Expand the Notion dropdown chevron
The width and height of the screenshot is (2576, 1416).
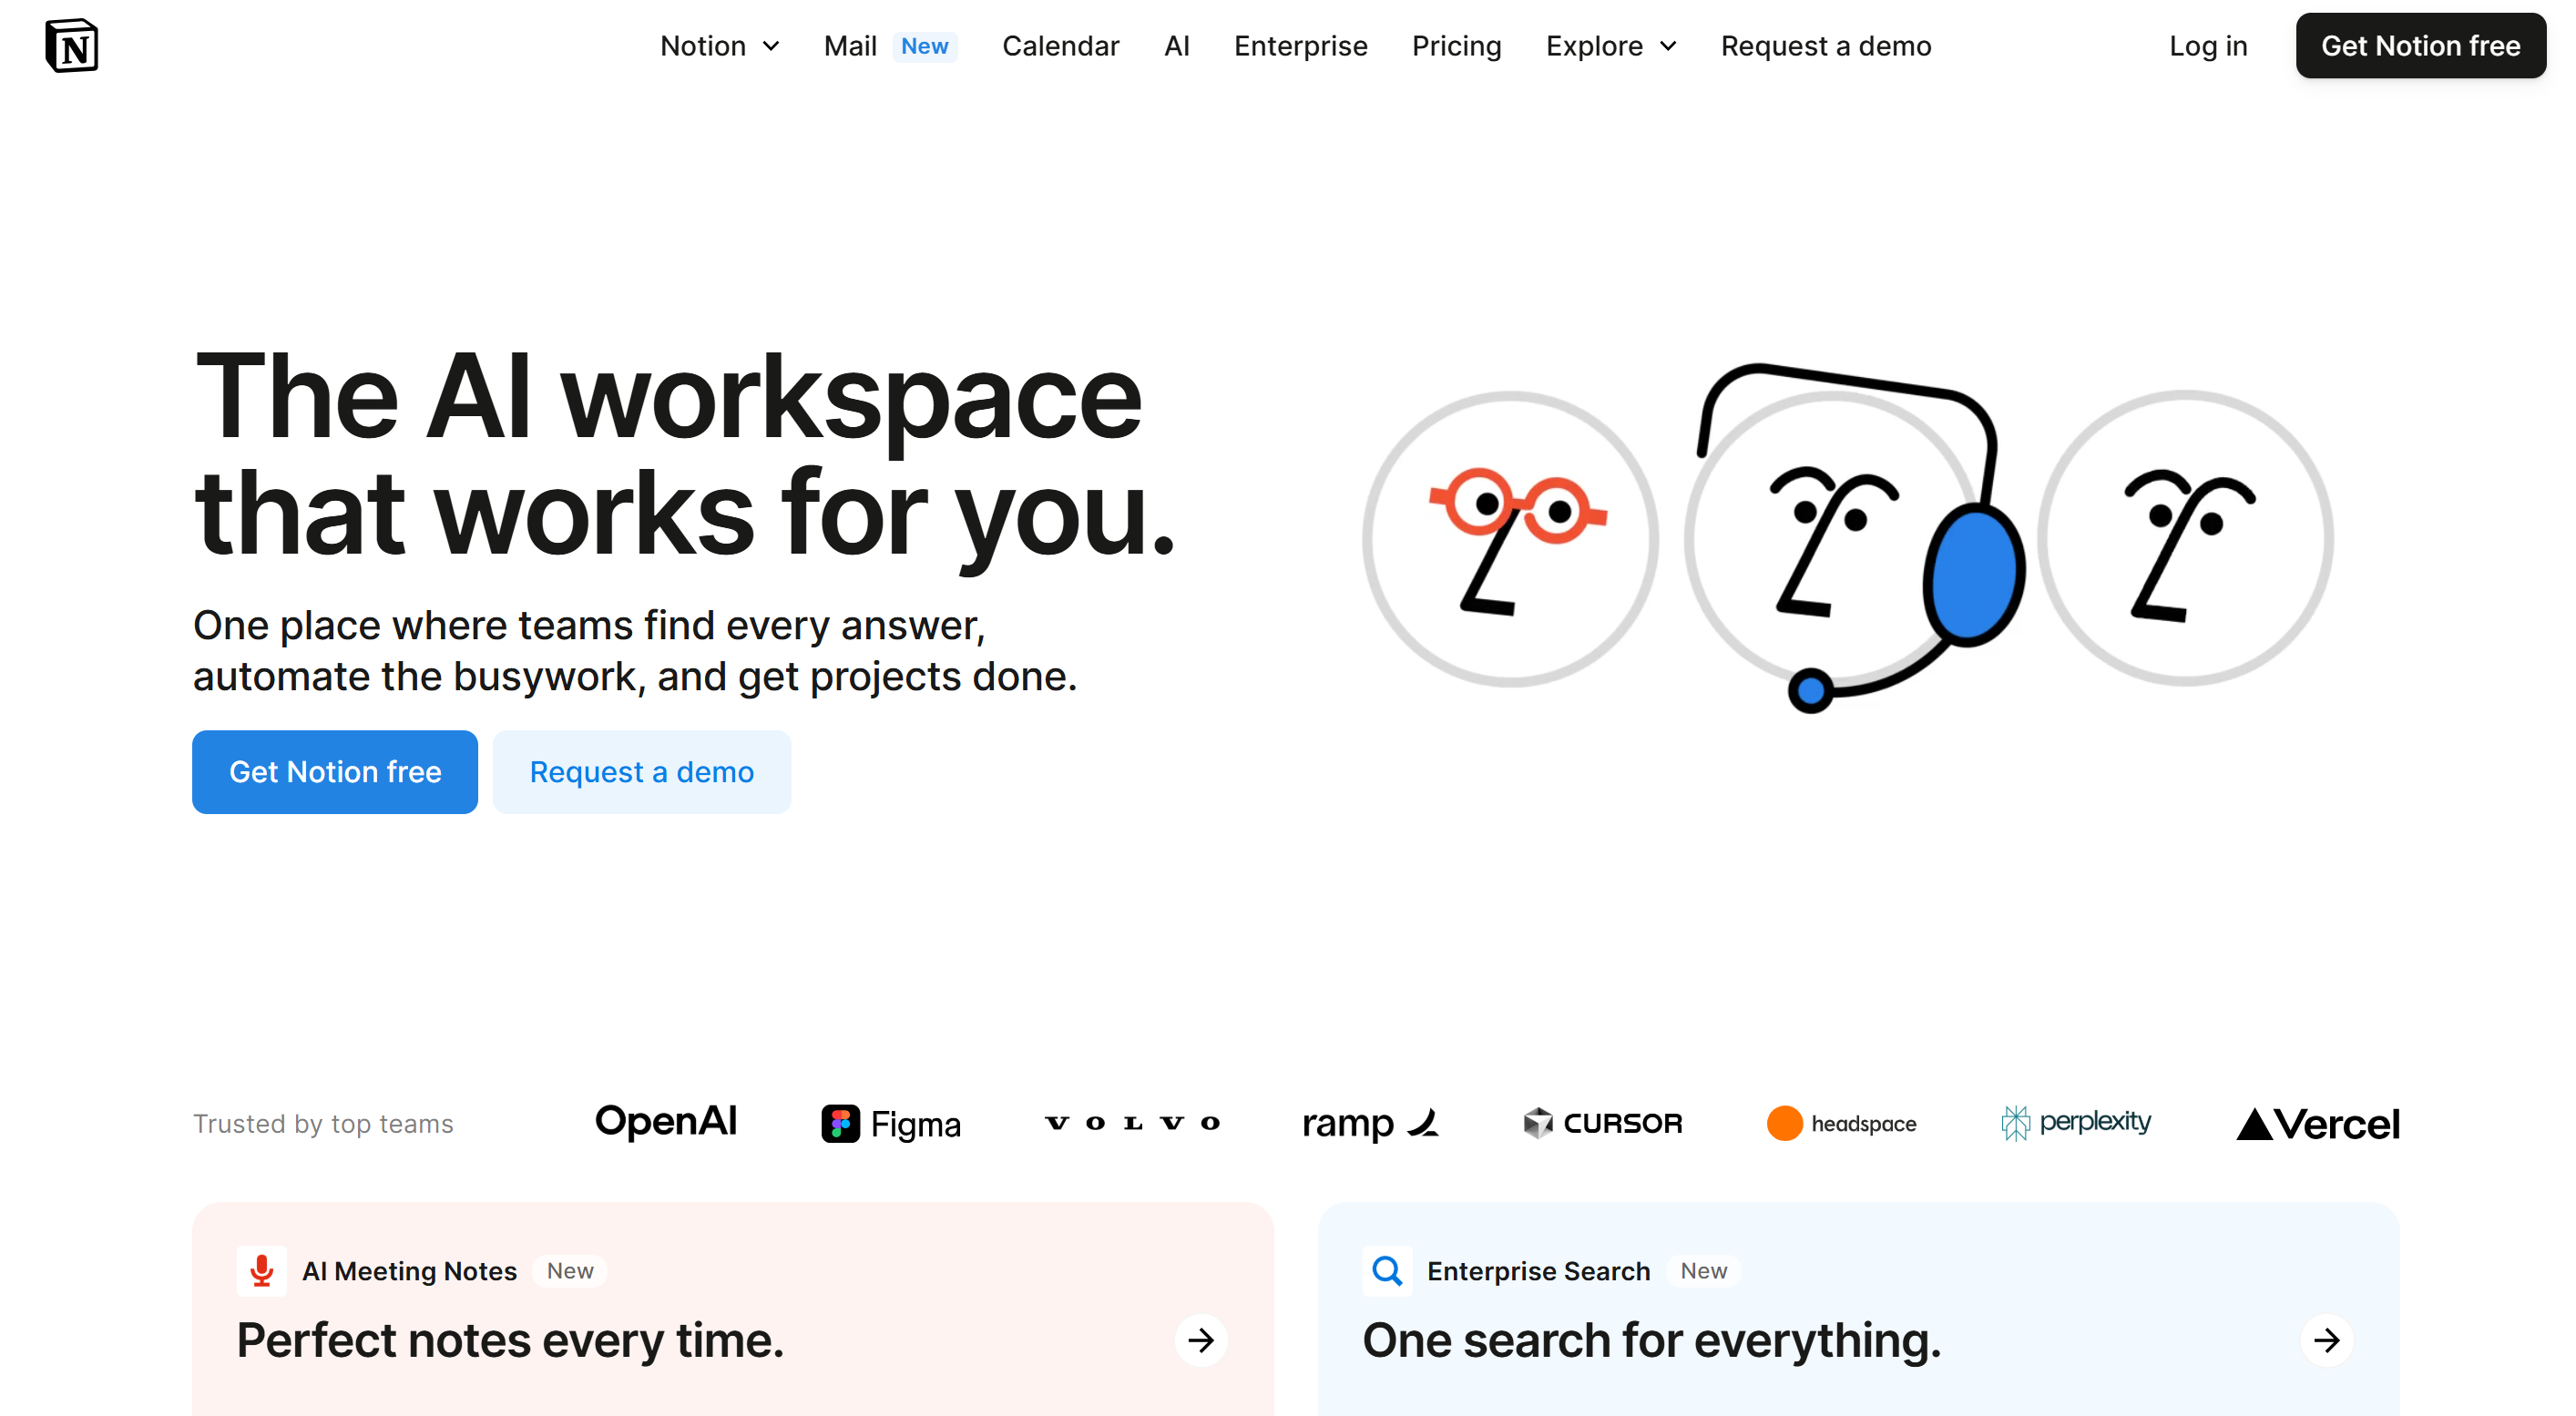click(771, 47)
